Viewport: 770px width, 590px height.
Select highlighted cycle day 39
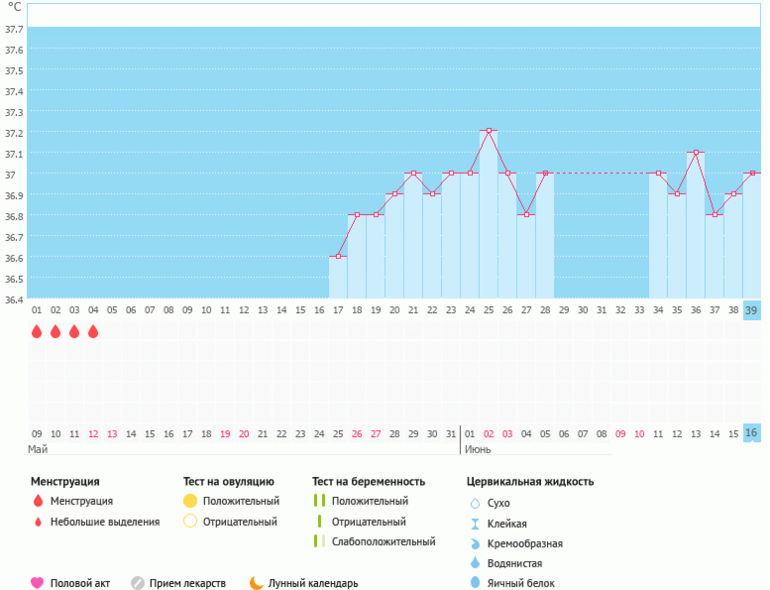pyautogui.click(x=751, y=310)
